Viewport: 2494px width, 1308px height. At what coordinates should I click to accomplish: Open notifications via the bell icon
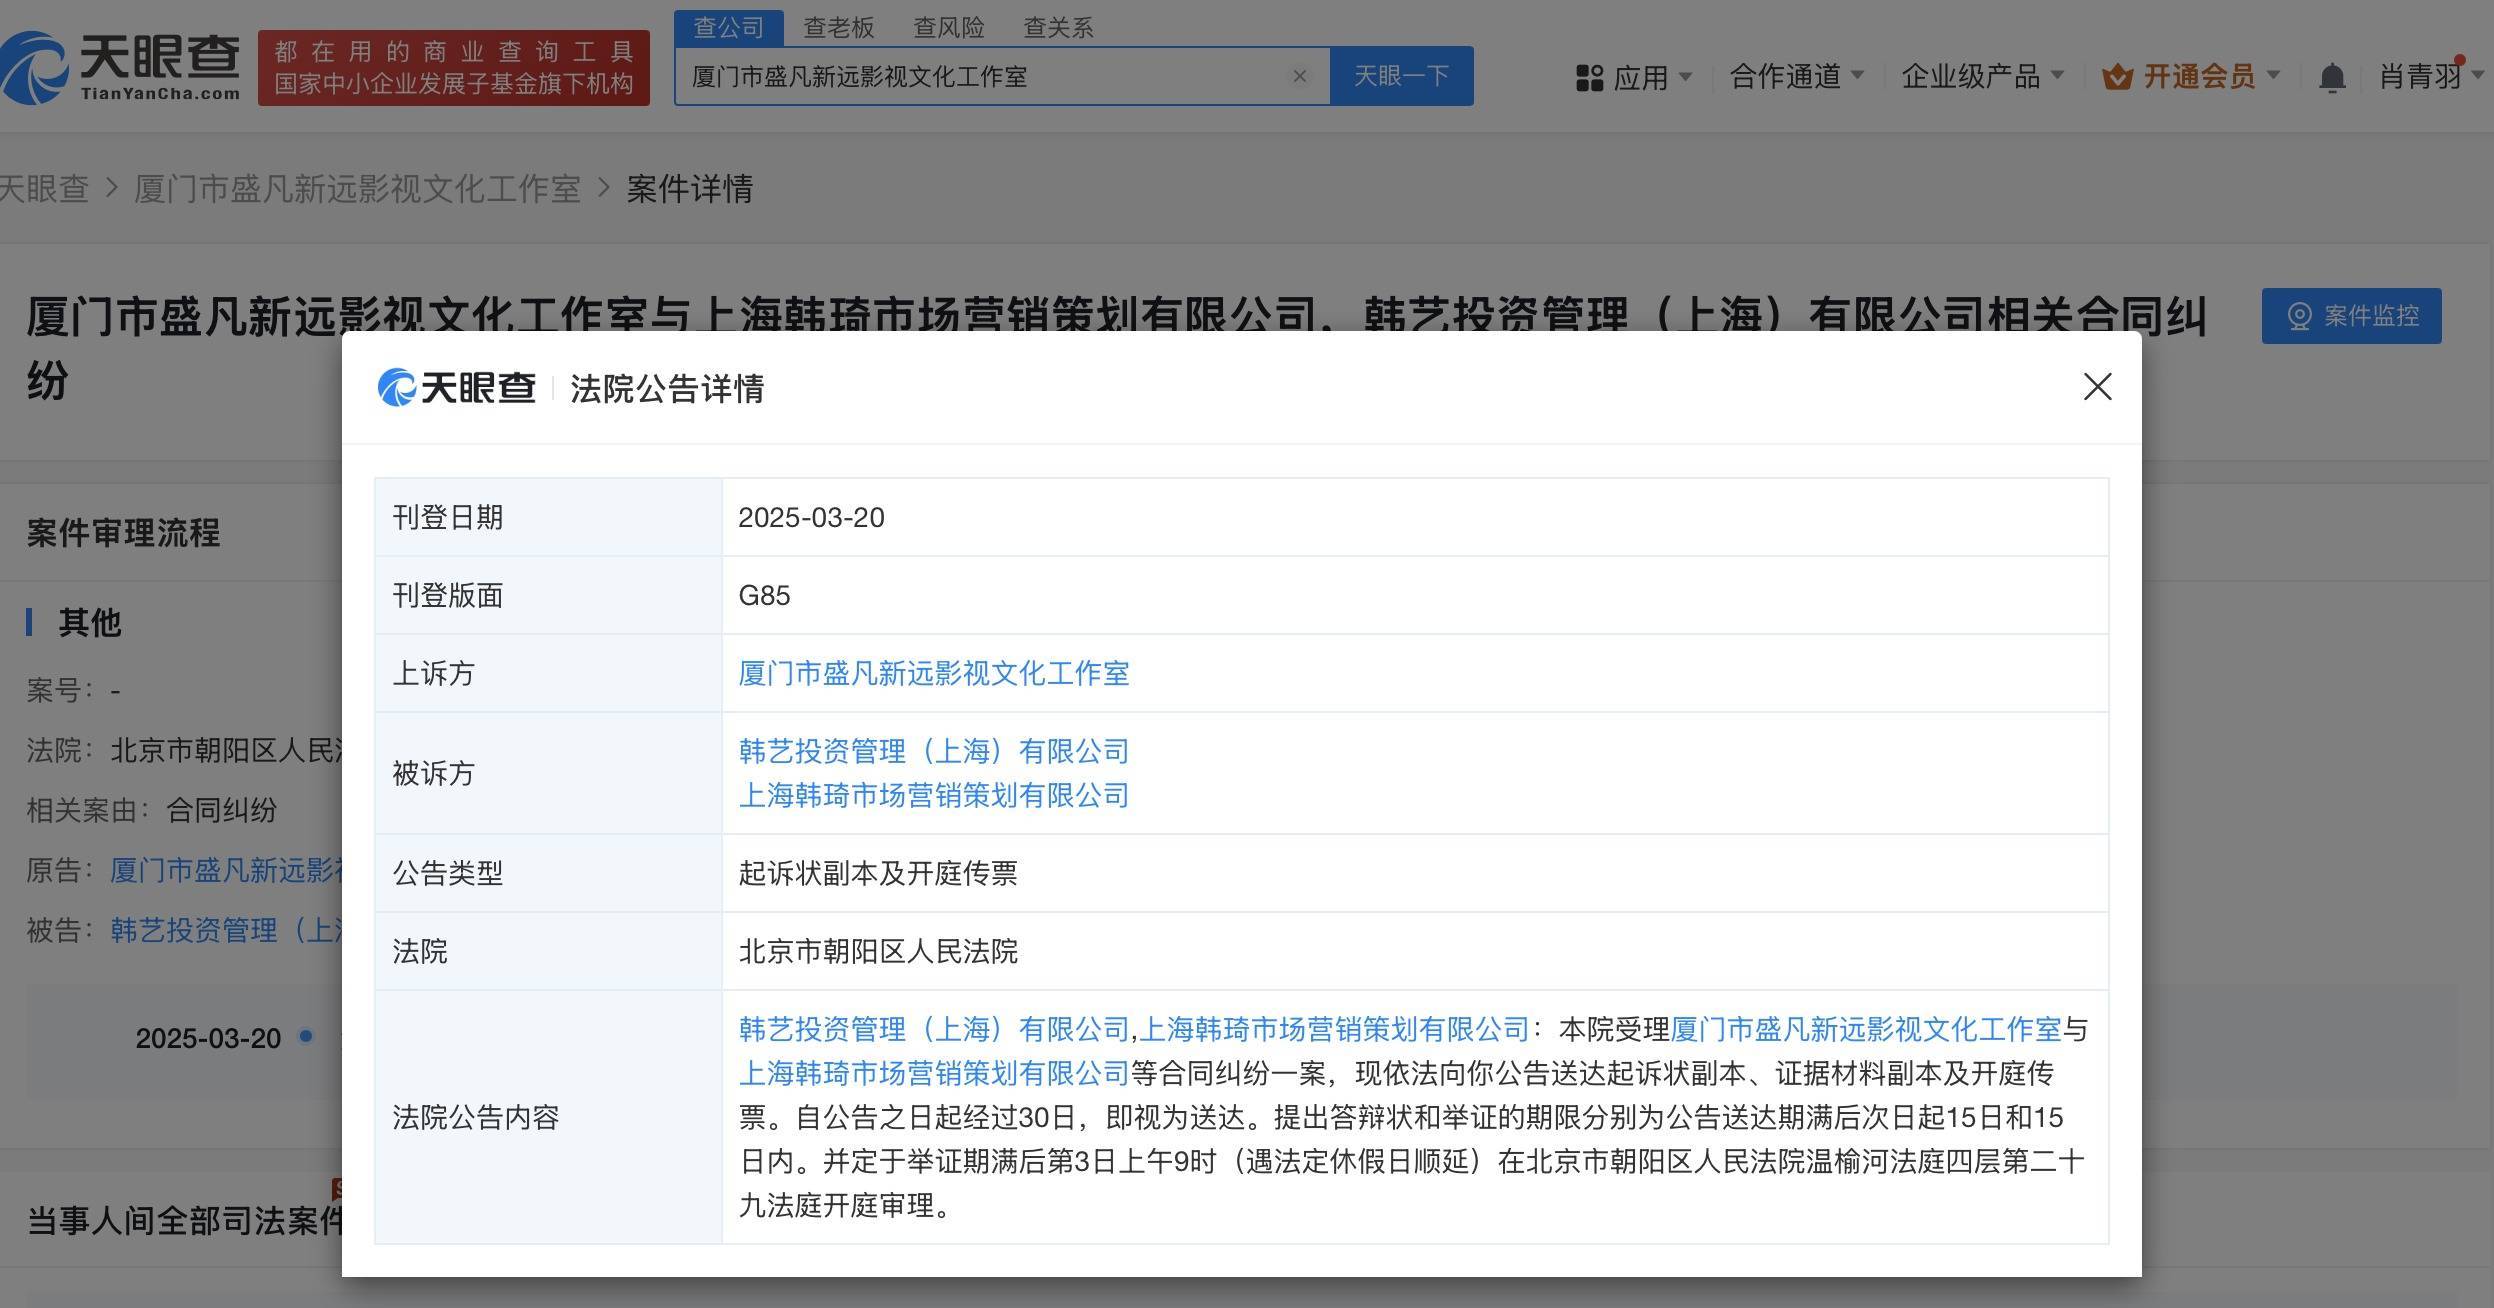(x=2332, y=77)
